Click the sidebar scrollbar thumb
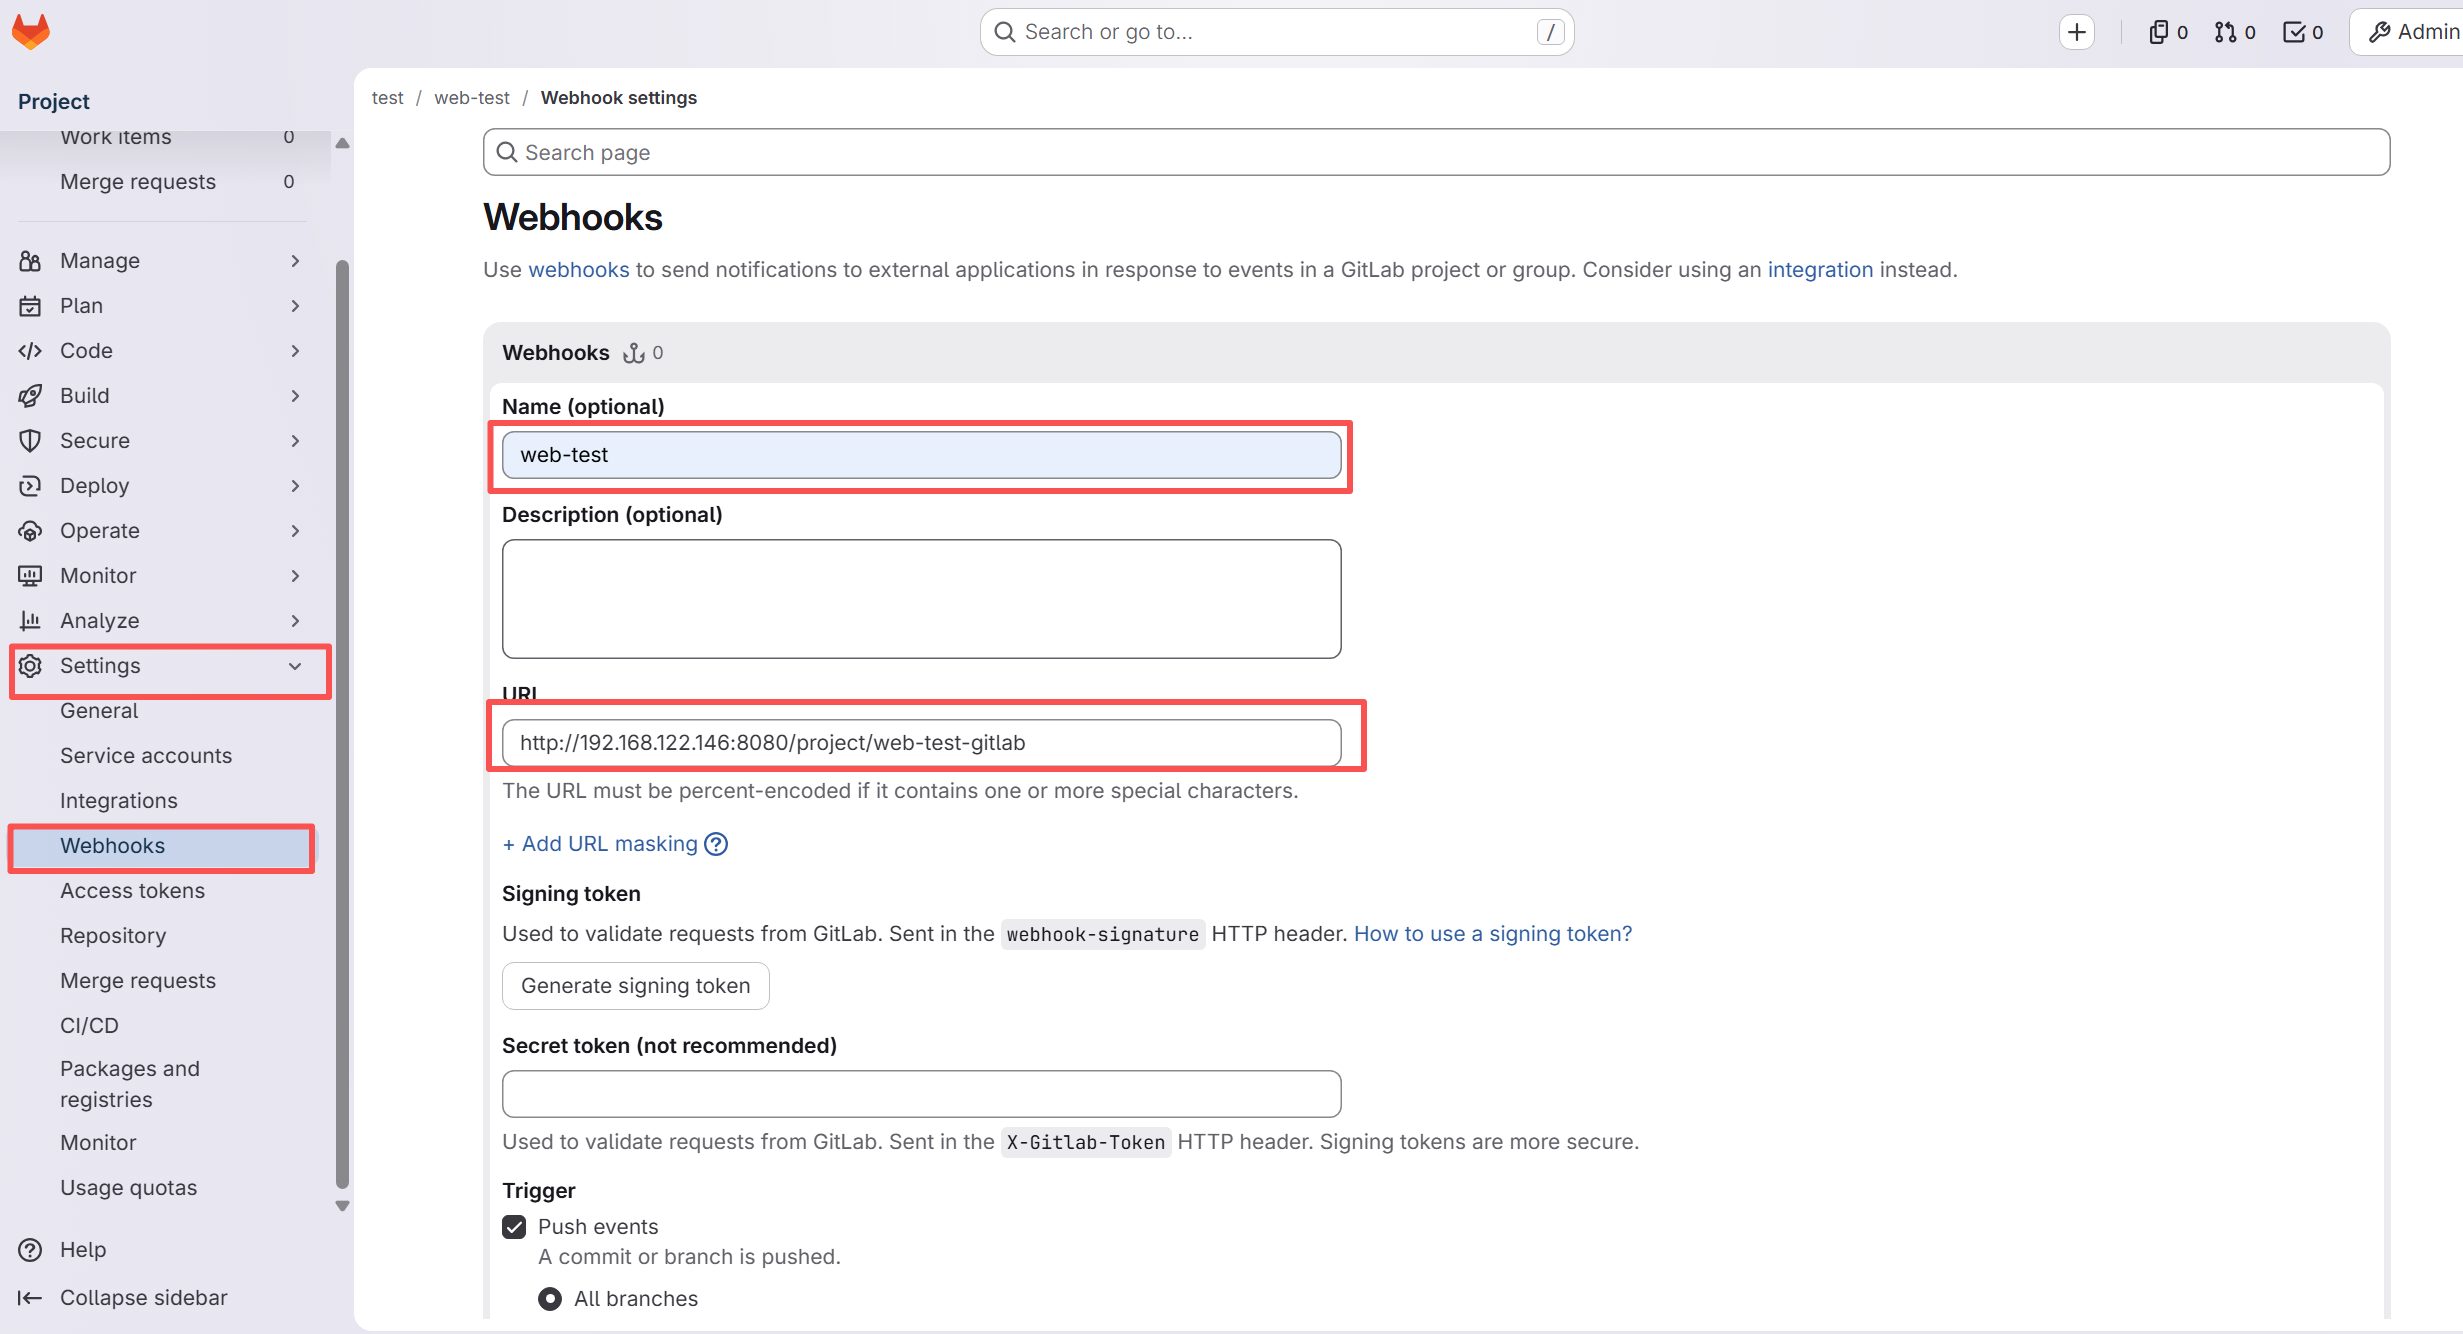Screen dimensions: 2463x1334 (x=342, y=723)
